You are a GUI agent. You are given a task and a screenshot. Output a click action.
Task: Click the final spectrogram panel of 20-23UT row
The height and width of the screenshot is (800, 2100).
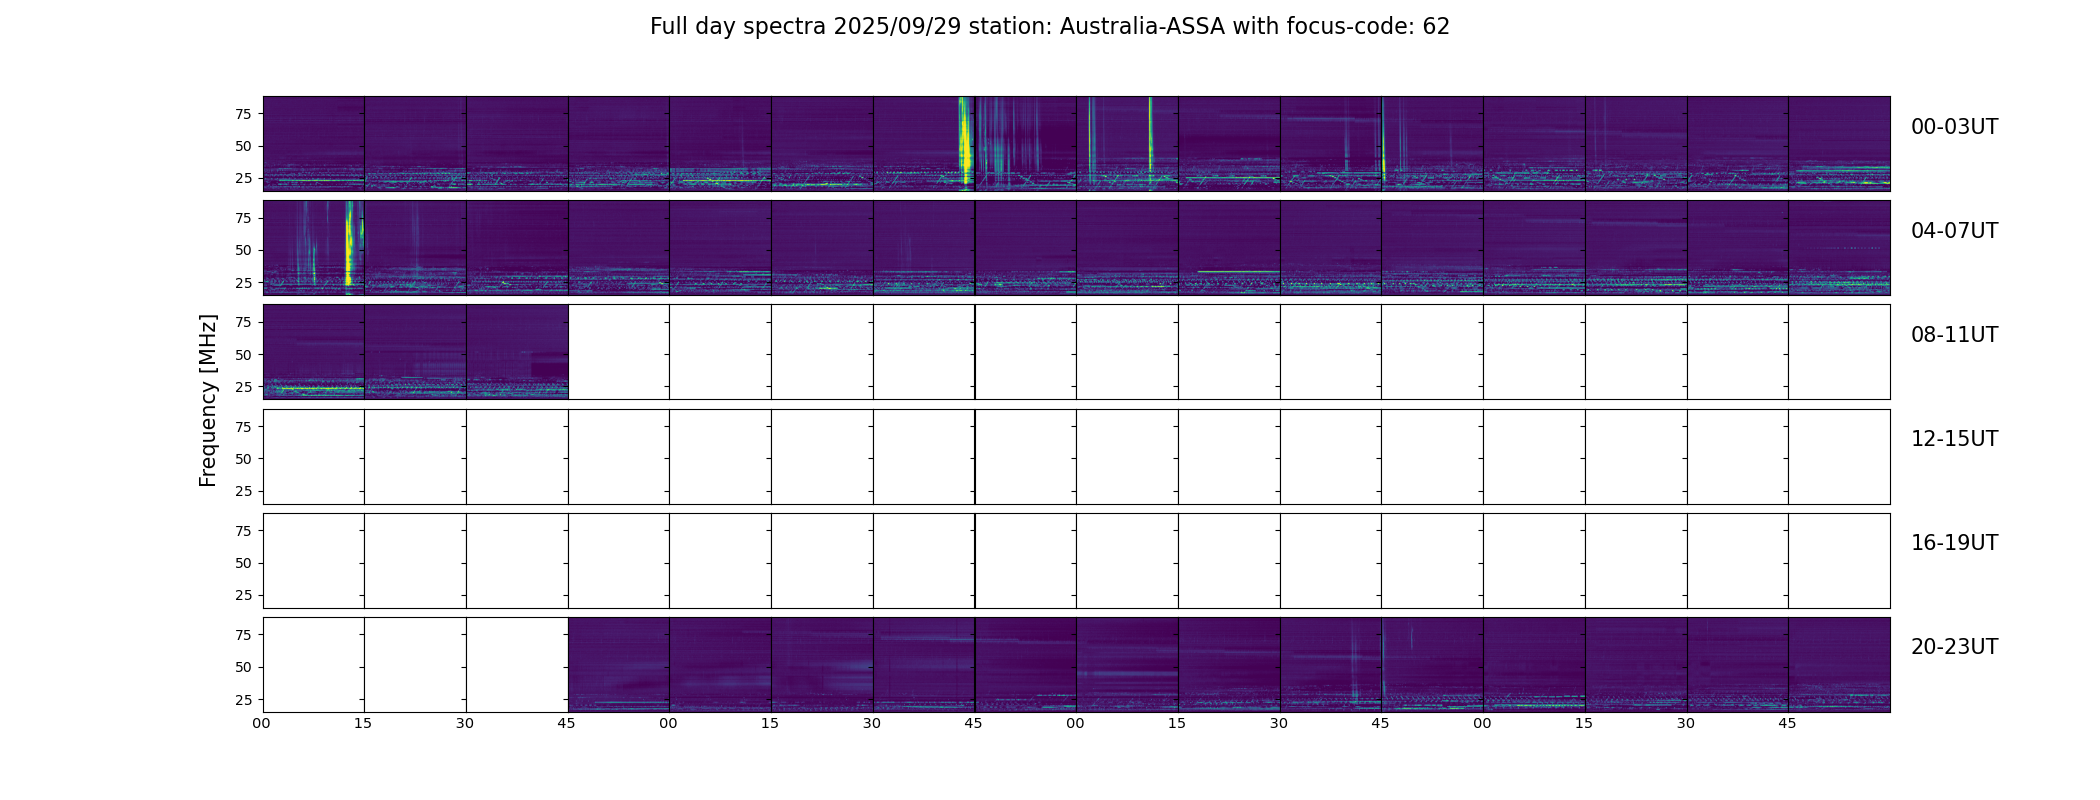[1839, 664]
